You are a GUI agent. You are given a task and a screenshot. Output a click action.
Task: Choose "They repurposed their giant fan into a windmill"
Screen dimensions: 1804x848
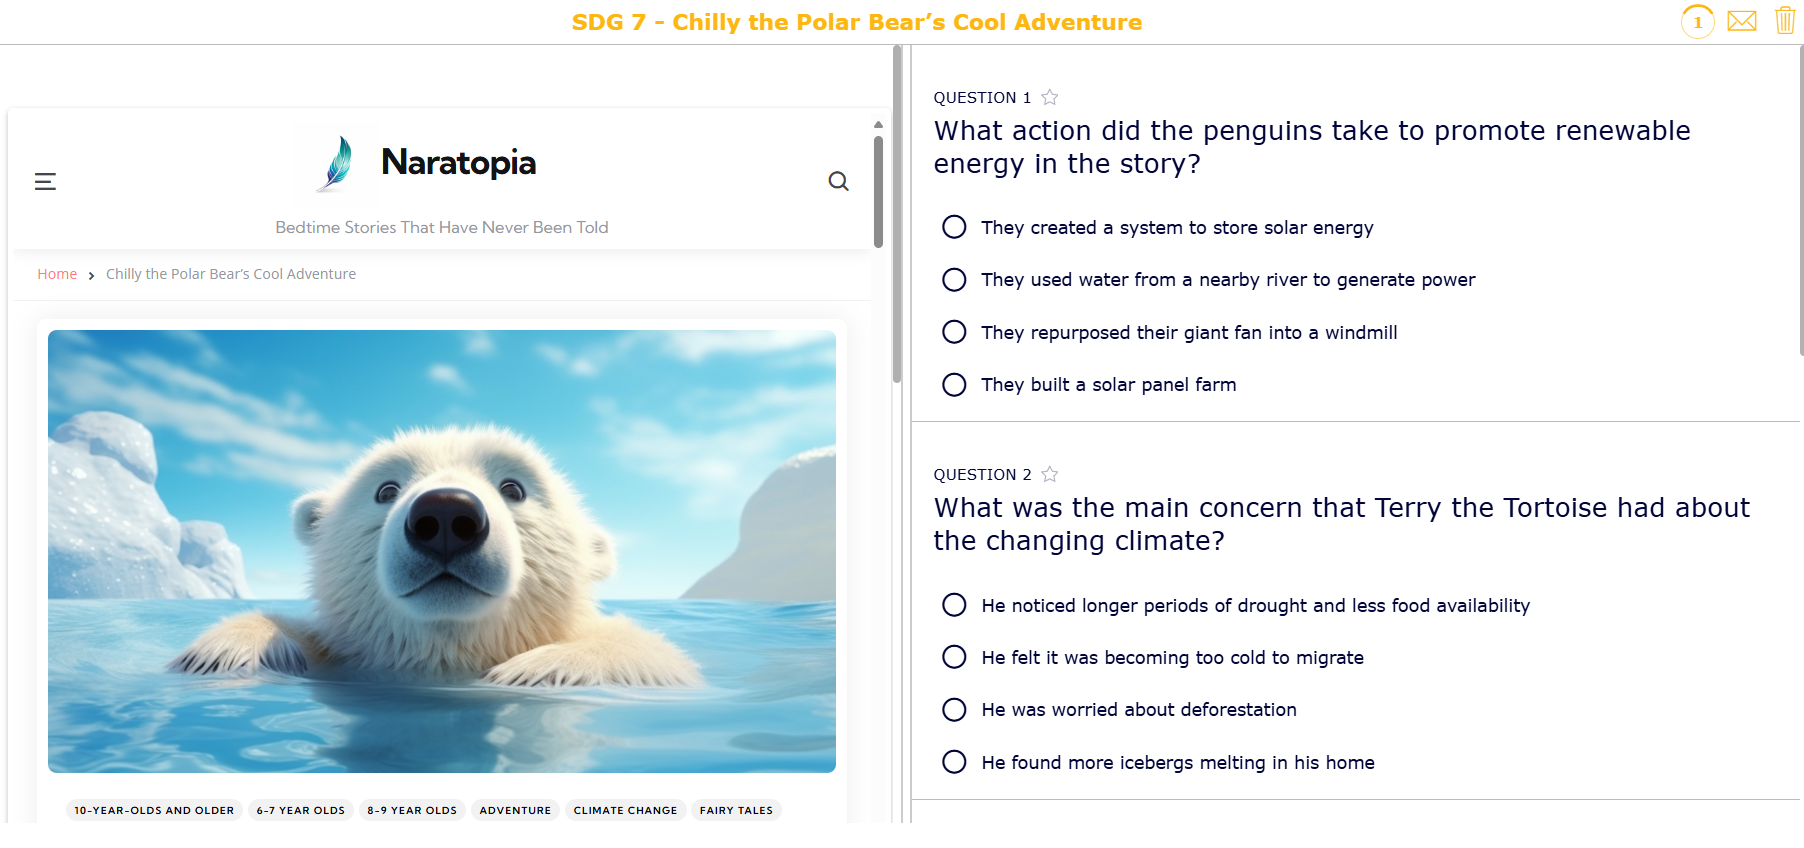[x=954, y=332]
